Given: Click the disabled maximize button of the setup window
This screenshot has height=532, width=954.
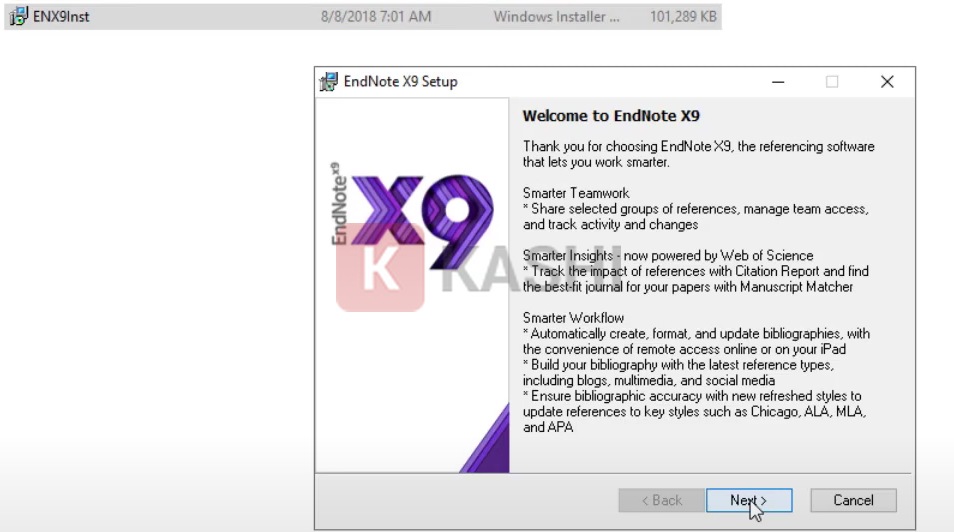Looking at the screenshot, I should pos(832,82).
